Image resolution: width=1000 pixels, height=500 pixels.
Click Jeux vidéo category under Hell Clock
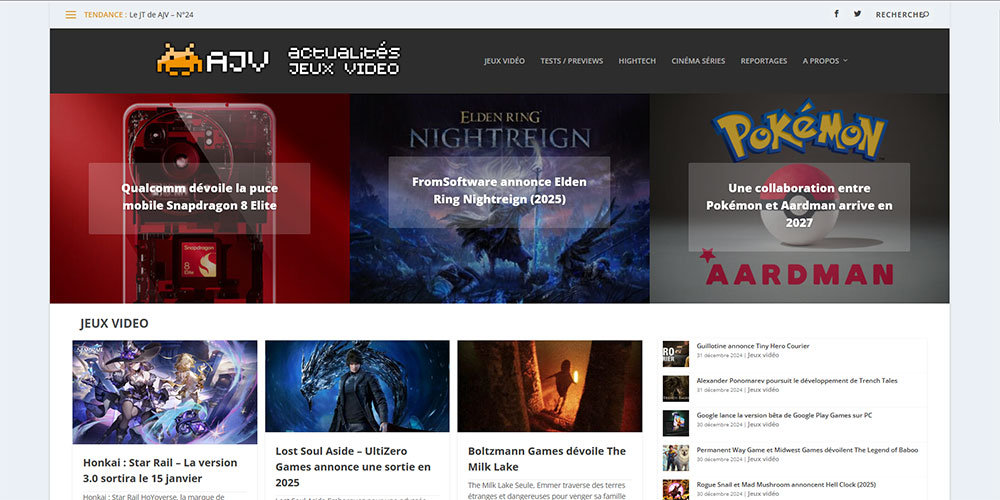click(x=763, y=494)
